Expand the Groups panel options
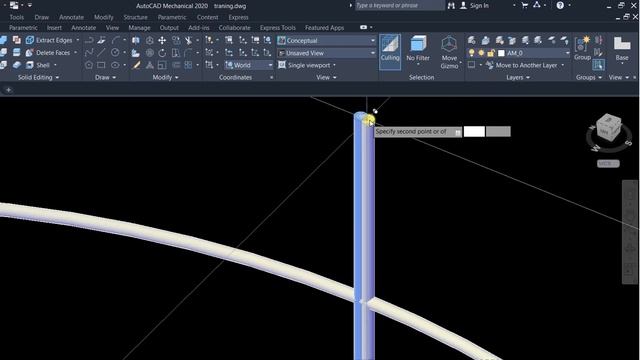Screen dimensions: 640x360 point(589,77)
